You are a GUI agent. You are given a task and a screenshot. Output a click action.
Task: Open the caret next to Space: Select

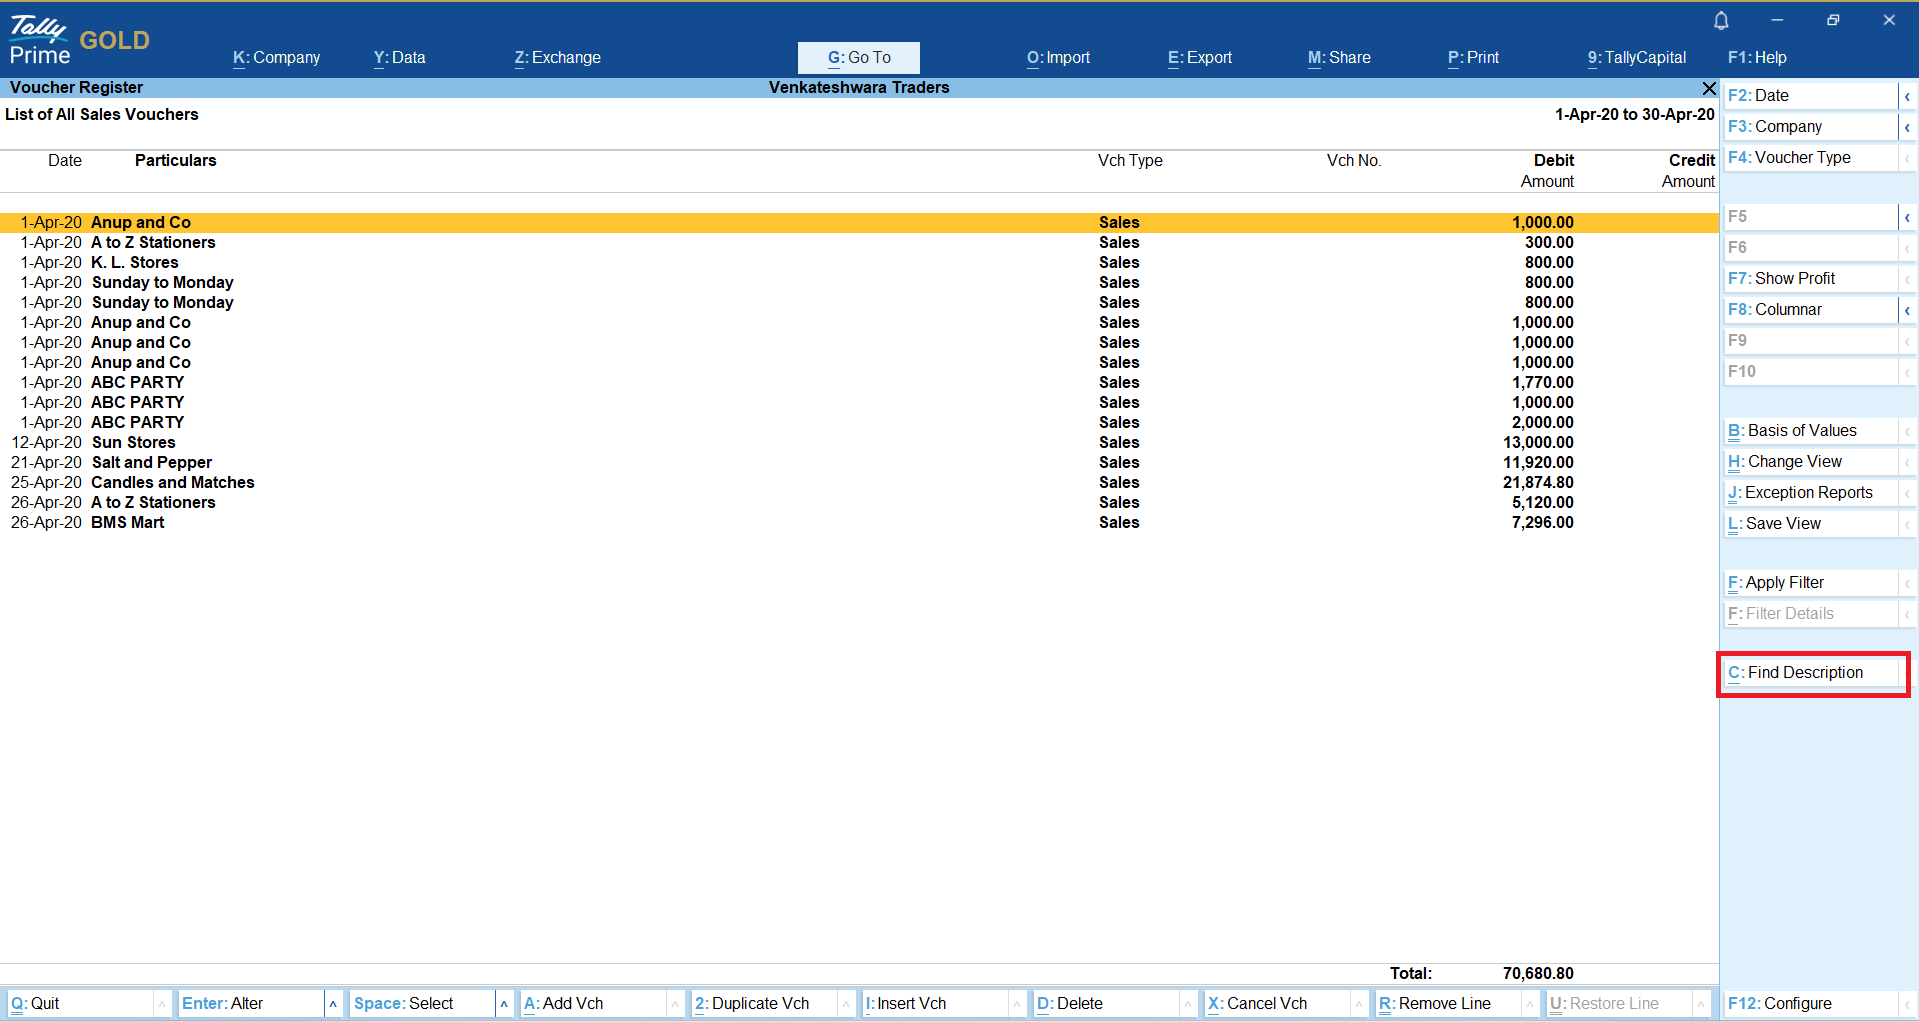504,1004
